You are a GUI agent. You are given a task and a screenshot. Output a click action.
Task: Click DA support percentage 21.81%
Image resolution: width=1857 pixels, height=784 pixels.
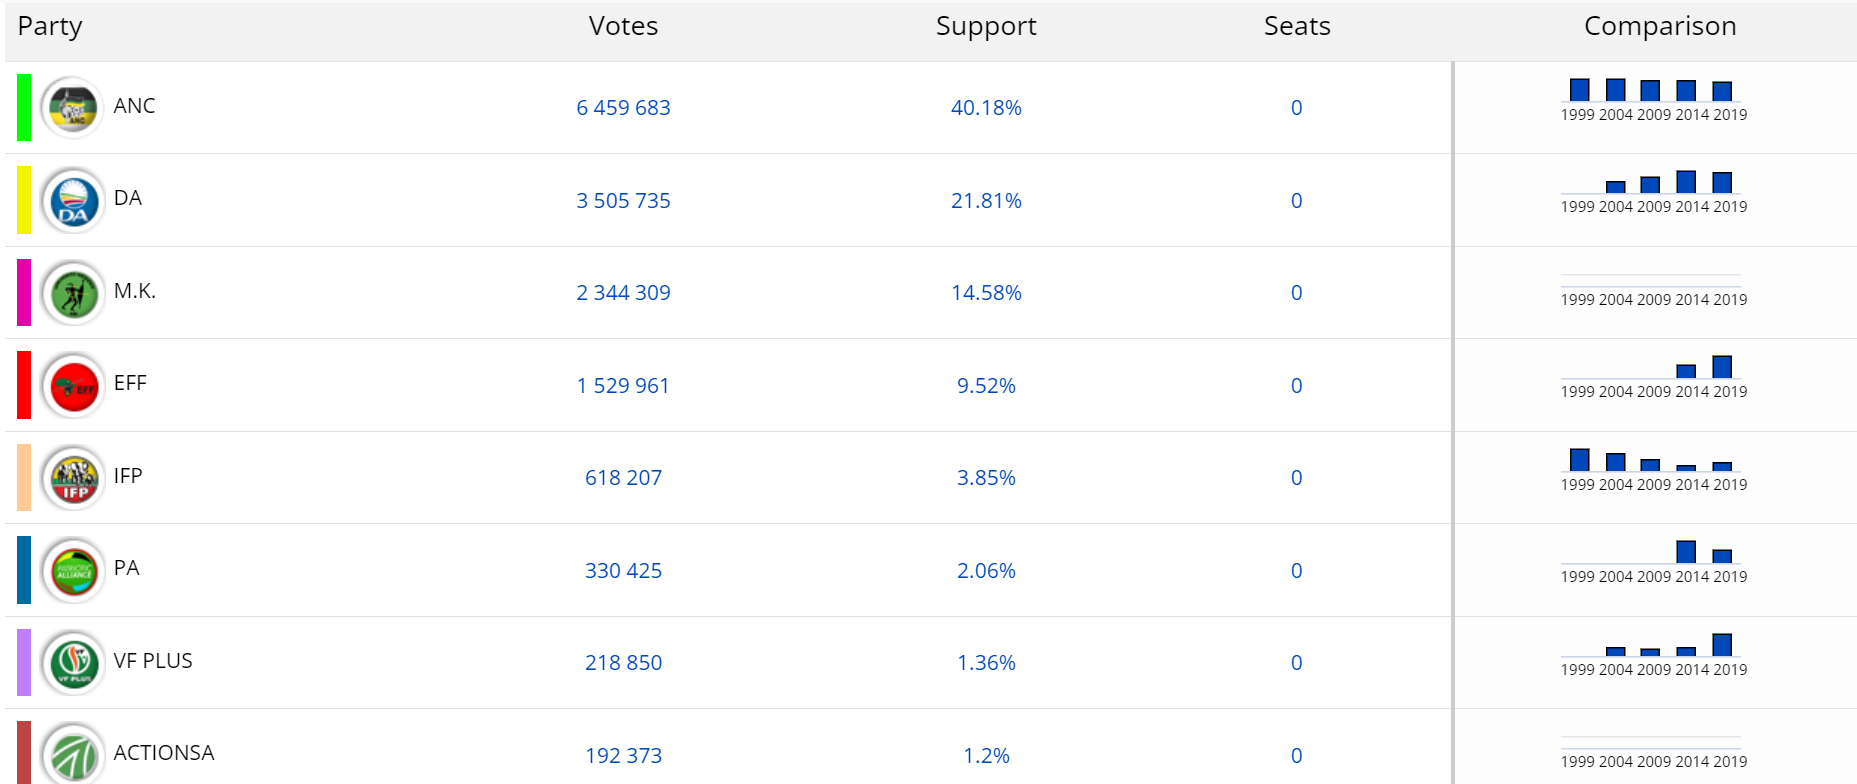click(x=986, y=201)
